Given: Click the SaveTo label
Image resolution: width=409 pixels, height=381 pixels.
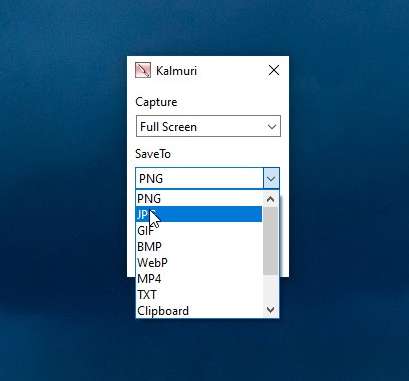Looking at the screenshot, I should coord(153,154).
